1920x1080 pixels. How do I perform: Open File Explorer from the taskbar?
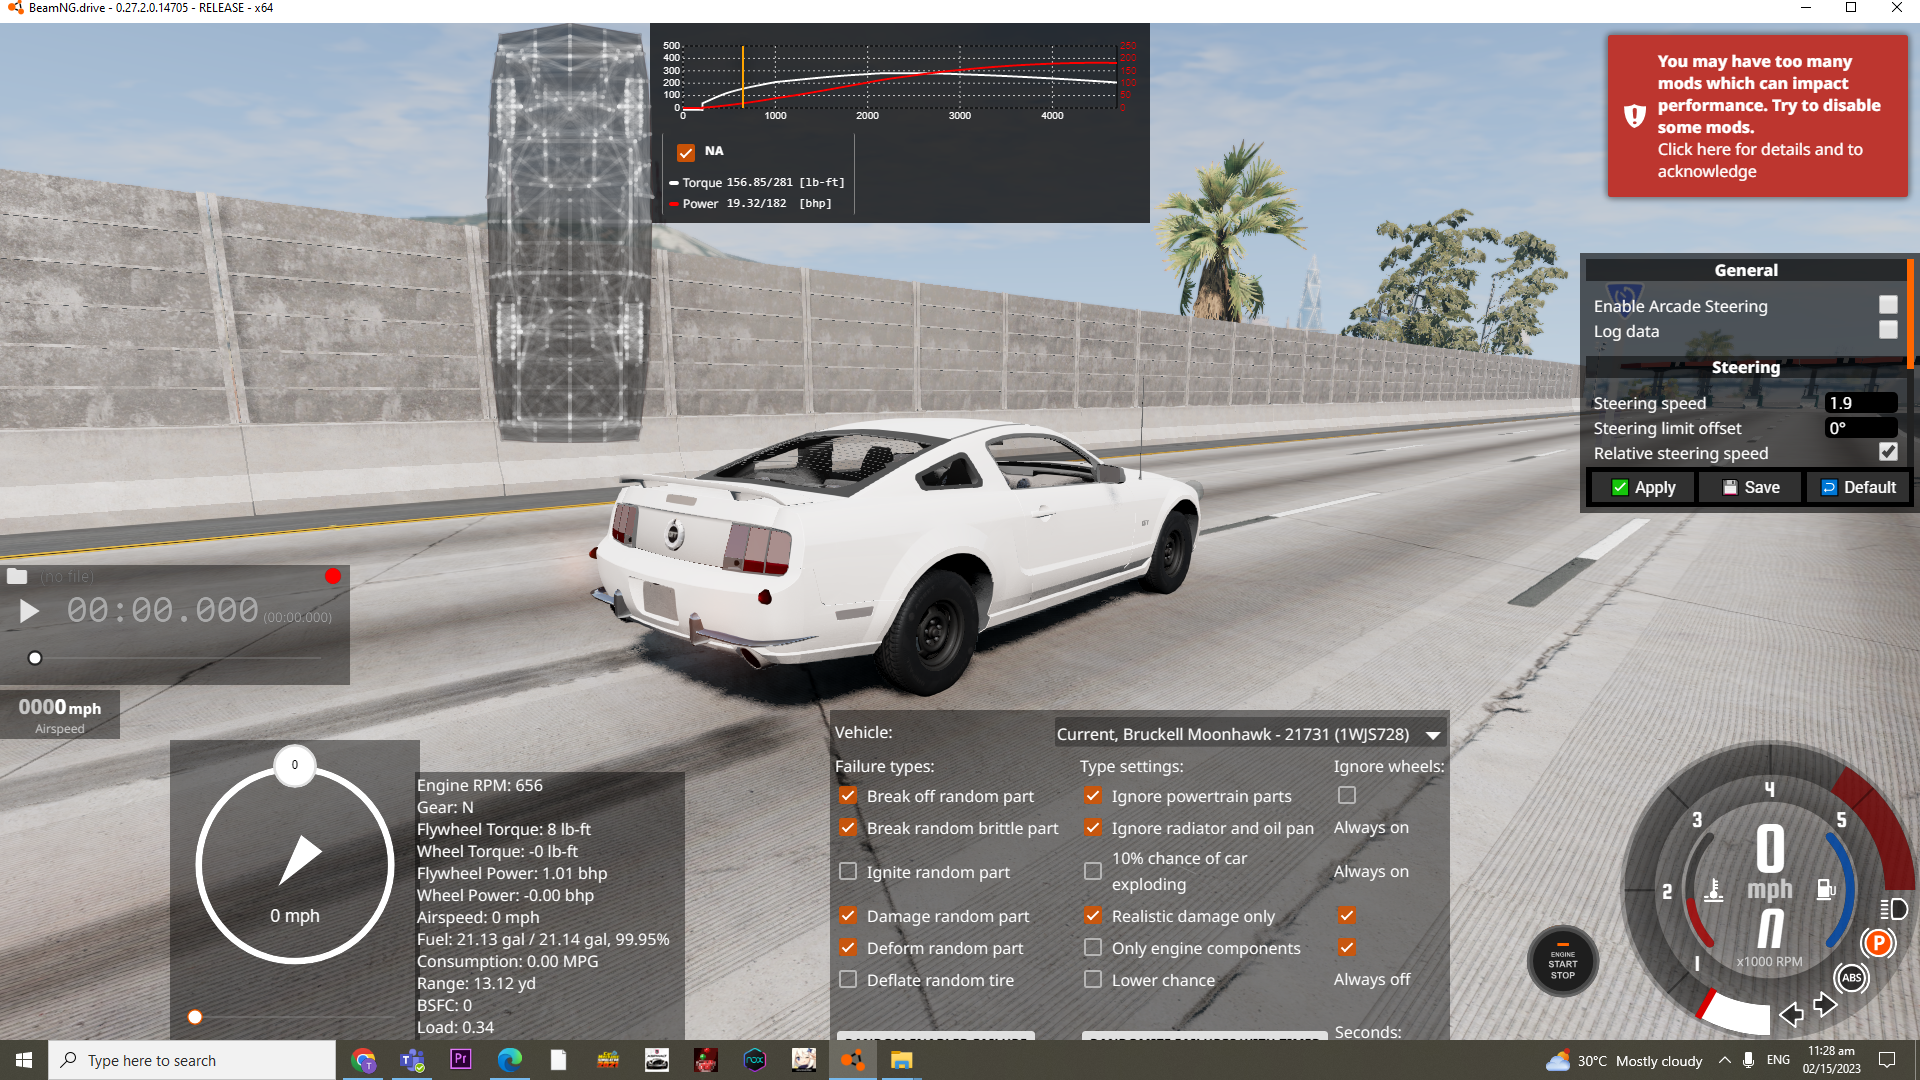point(902,1060)
